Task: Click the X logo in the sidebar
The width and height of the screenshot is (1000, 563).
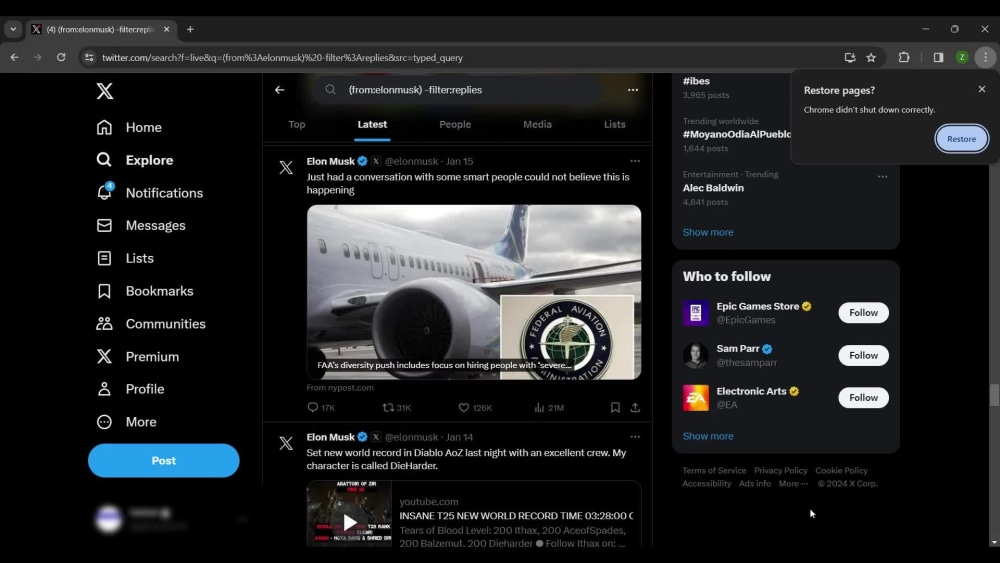Action: [x=105, y=91]
